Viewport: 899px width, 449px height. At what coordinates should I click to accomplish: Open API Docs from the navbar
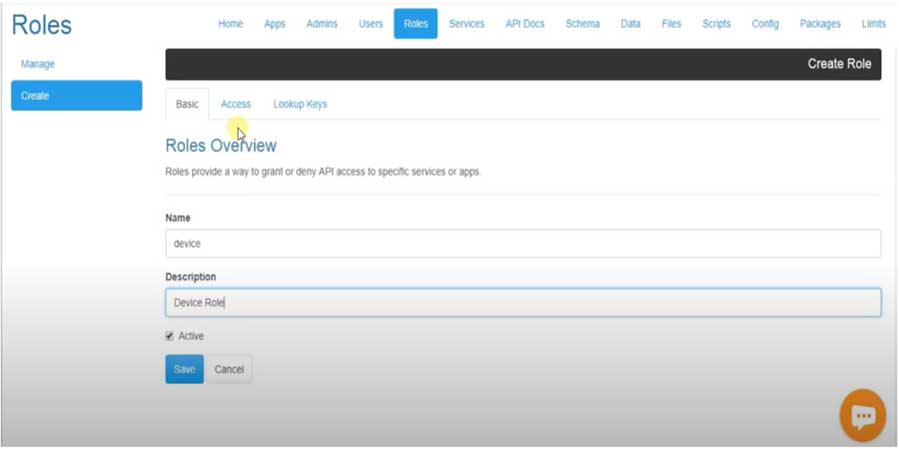(x=525, y=24)
